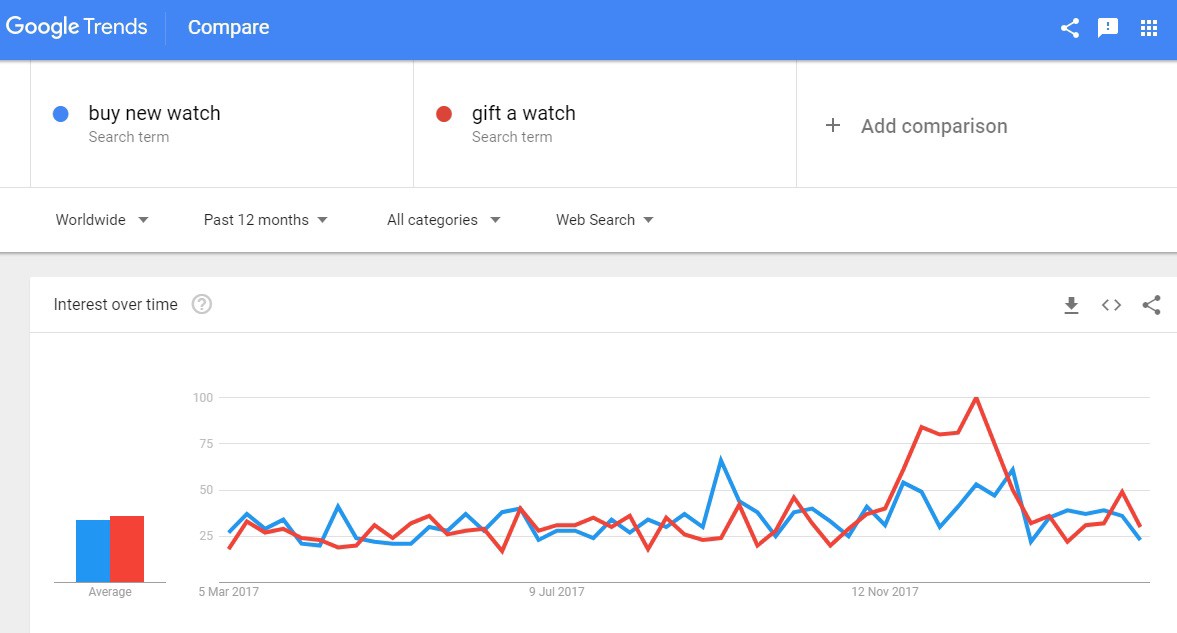
Task: Expand the Worldwide region dropdown
Action: point(102,220)
